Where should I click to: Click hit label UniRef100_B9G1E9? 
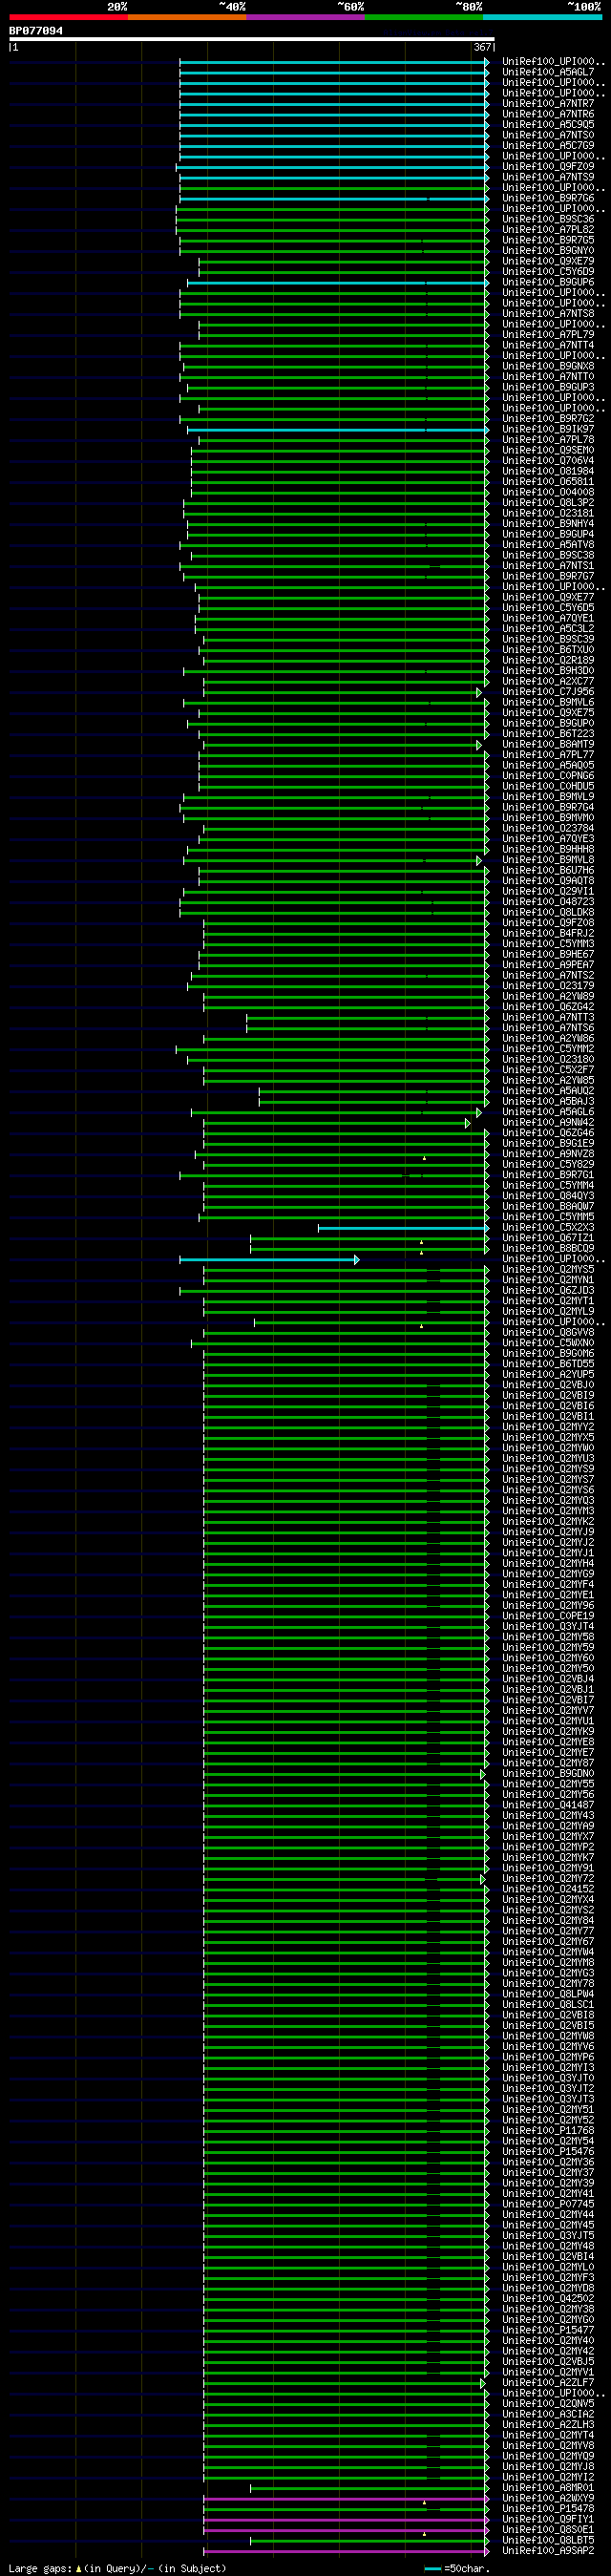(x=548, y=1143)
